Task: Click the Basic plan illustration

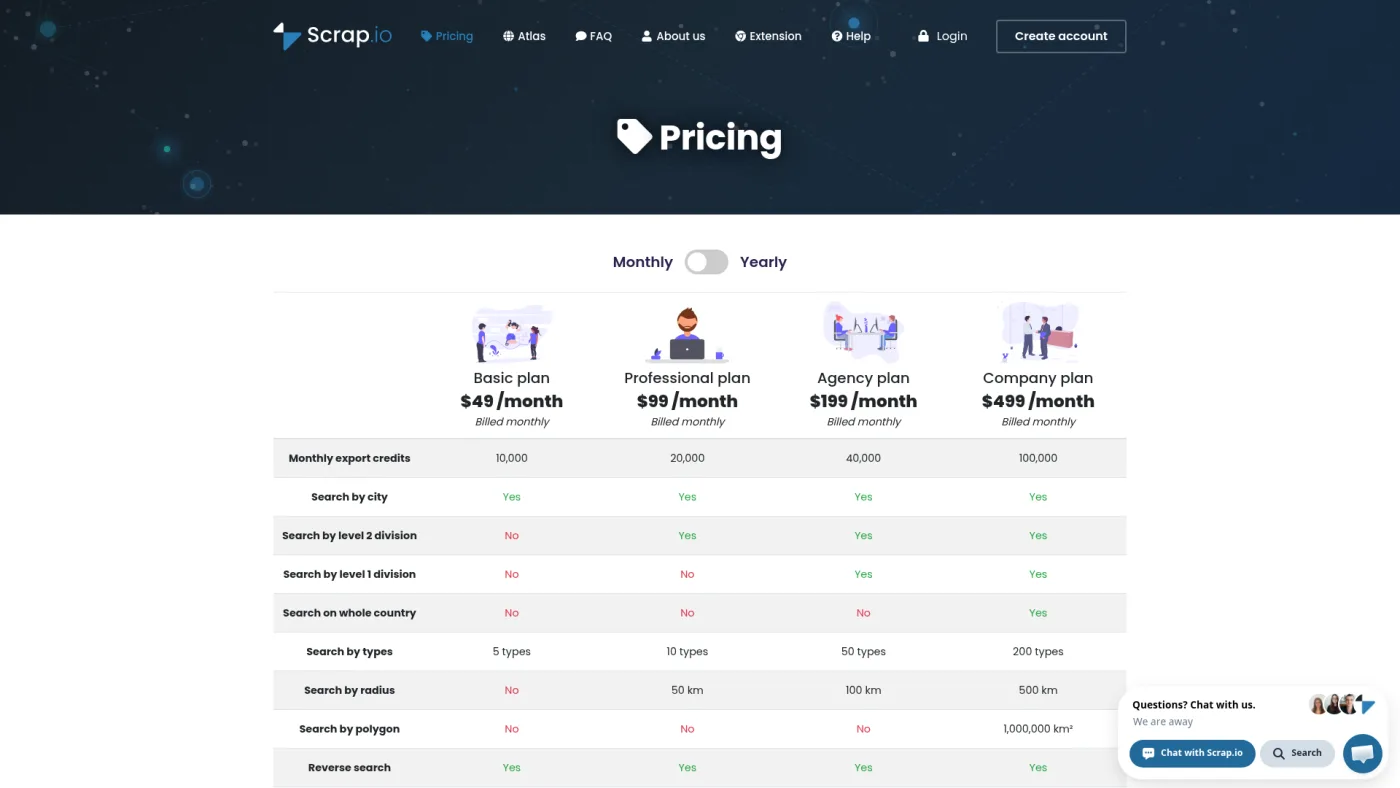Action: coord(512,334)
